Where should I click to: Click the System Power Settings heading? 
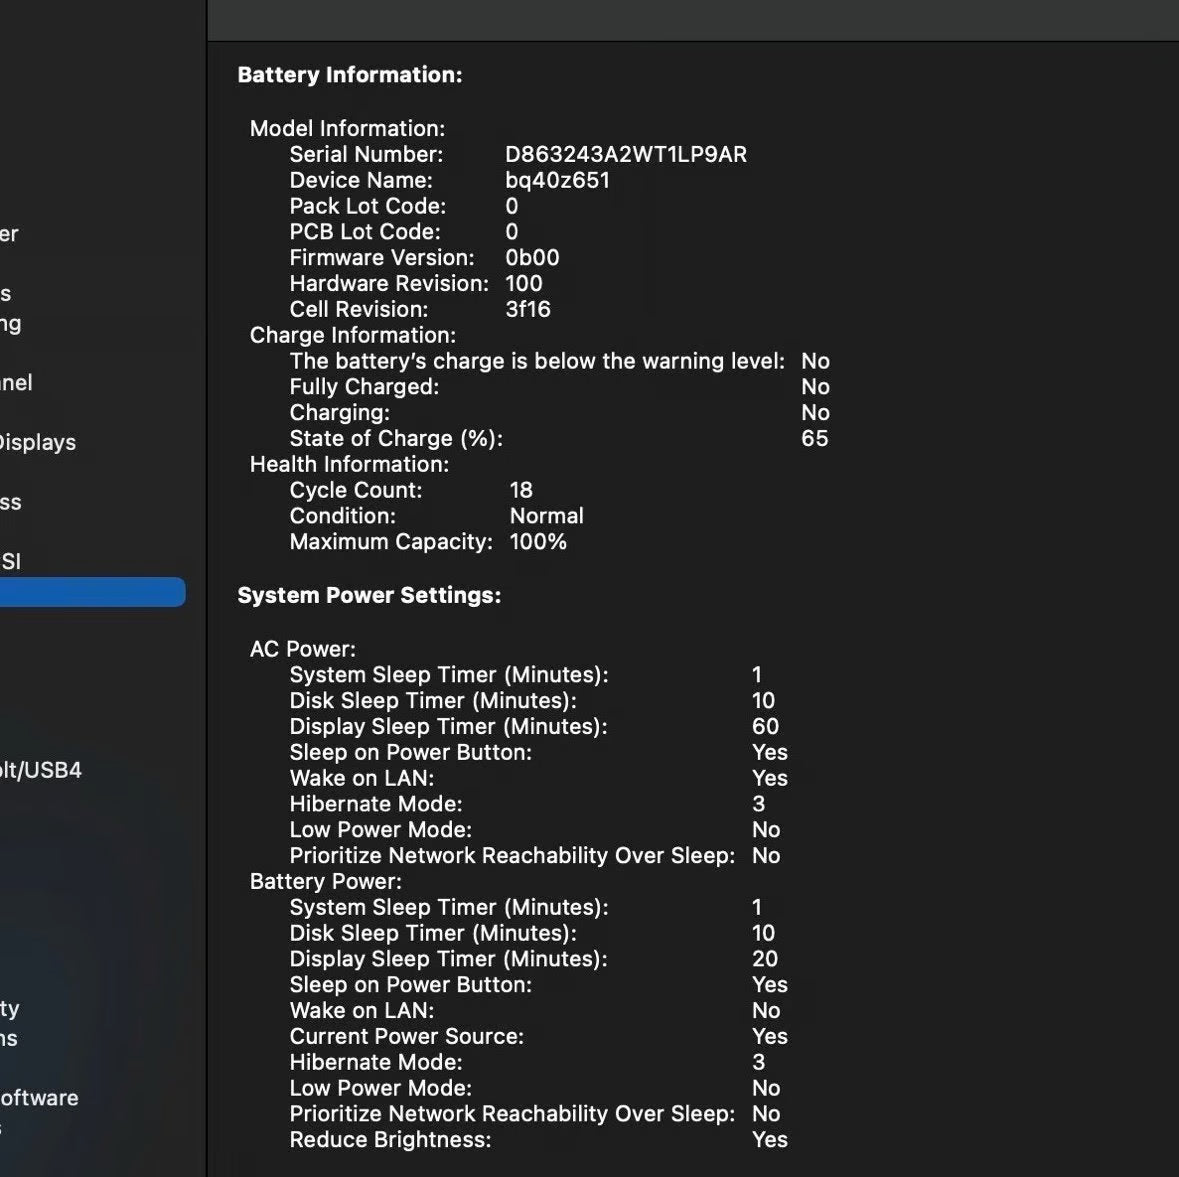pyautogui.click(x=369, y=595)
